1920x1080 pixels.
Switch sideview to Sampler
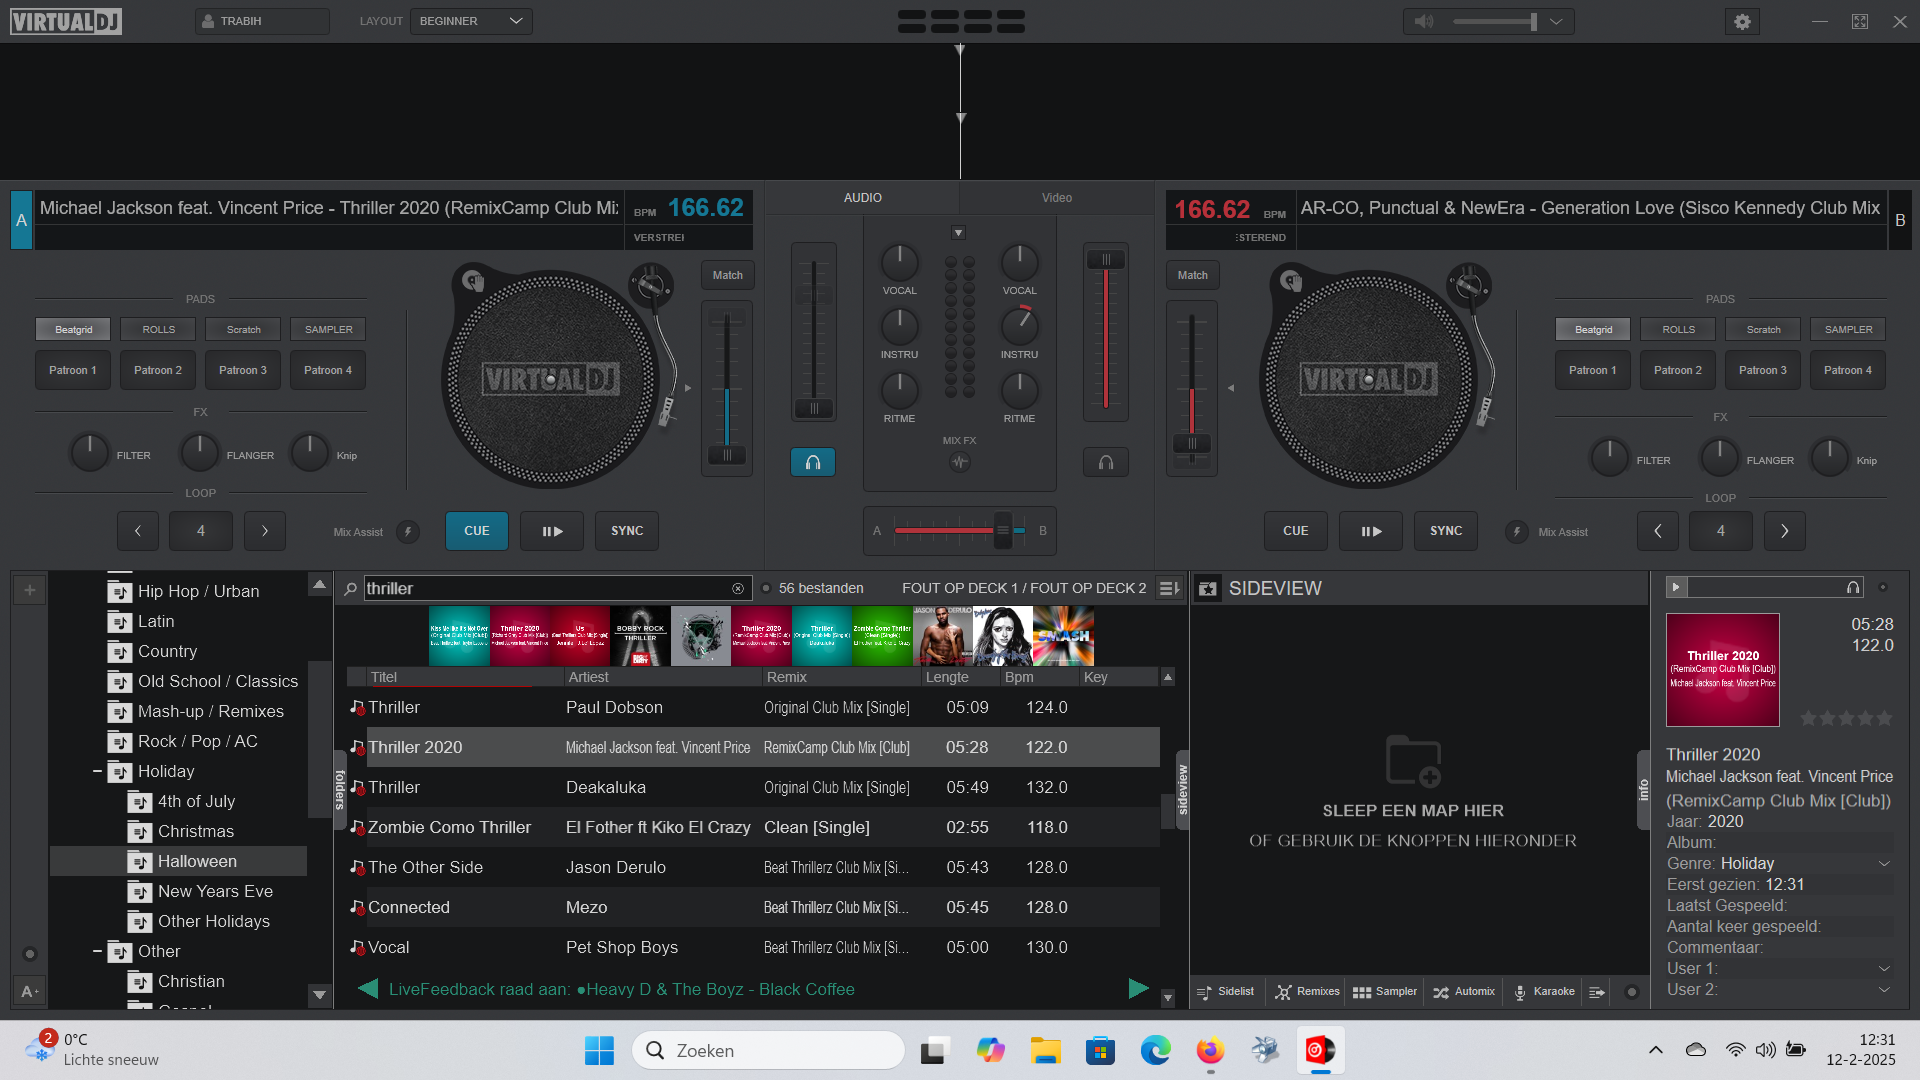point(1385,992)
